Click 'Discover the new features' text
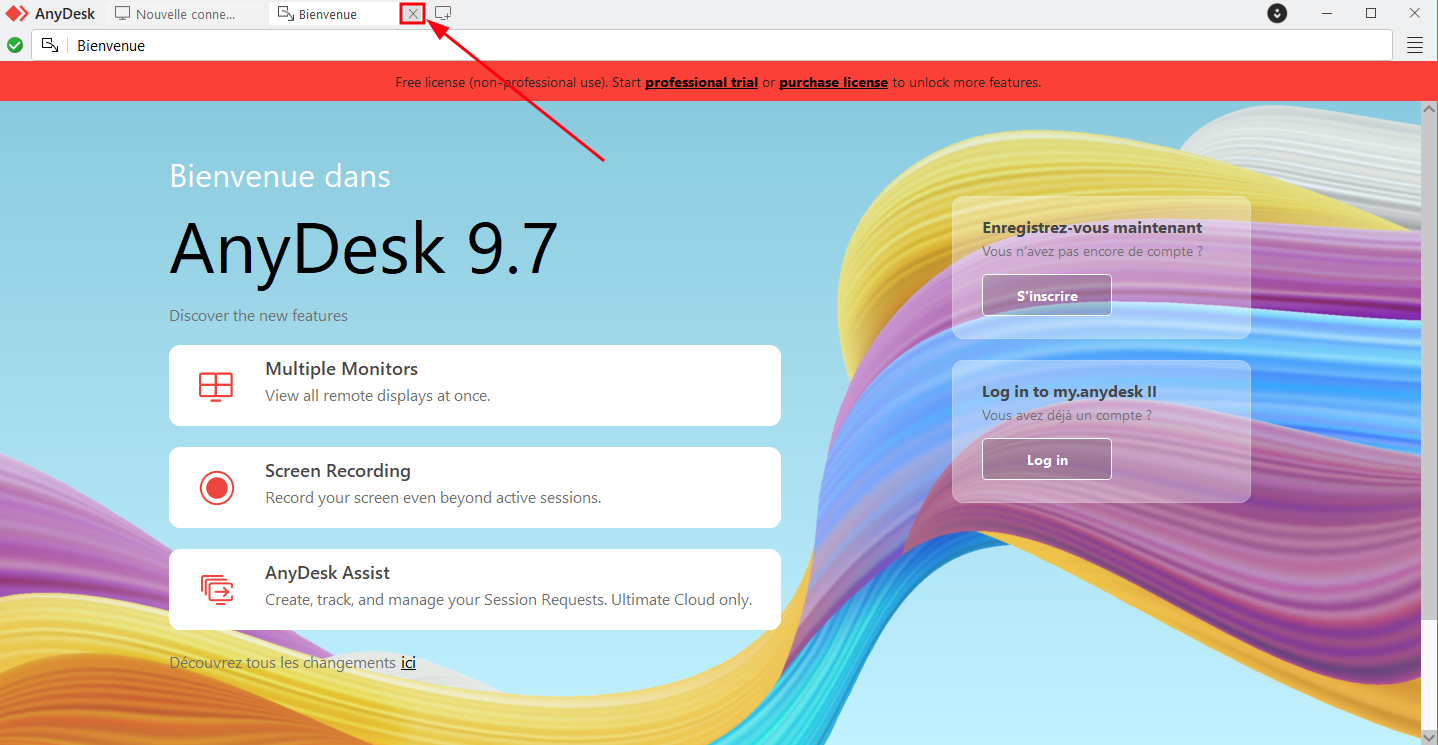This screenshot has width=1438, height=745. 258,316
